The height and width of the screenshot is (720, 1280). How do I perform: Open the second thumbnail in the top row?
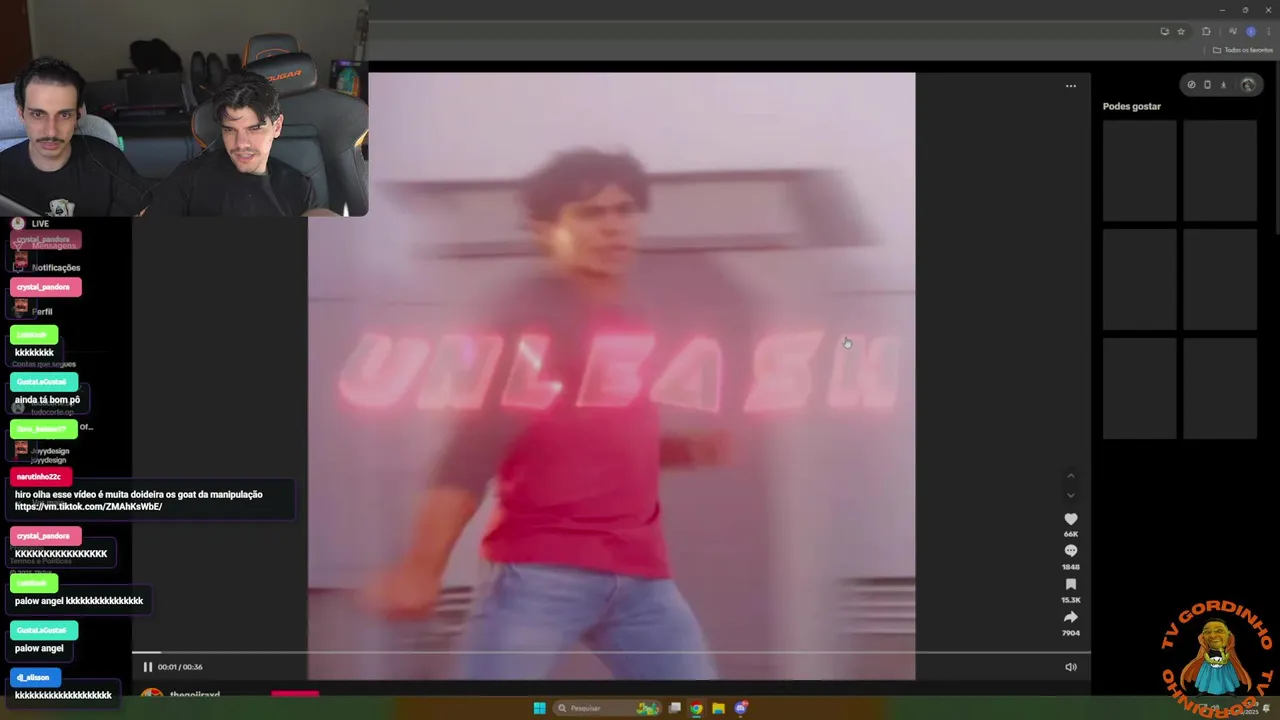click(x=1220, y=170)
